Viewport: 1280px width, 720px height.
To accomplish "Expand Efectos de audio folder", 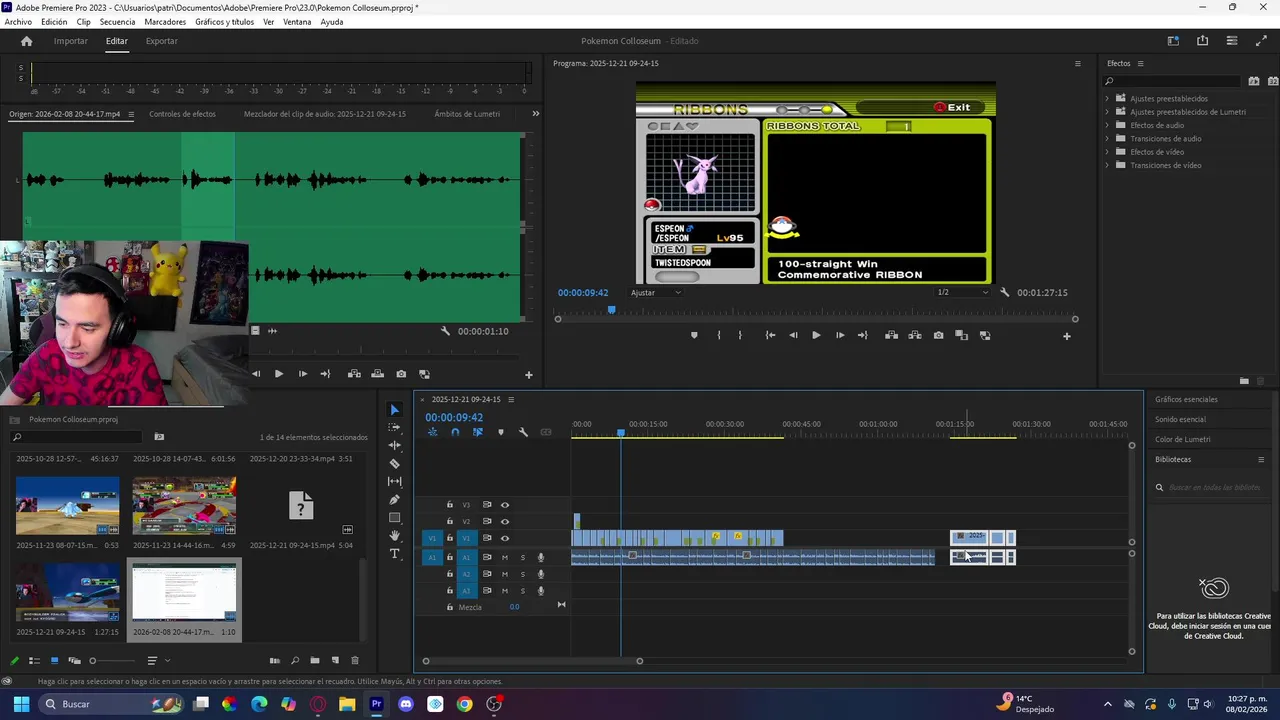I will pos(1107,125).
